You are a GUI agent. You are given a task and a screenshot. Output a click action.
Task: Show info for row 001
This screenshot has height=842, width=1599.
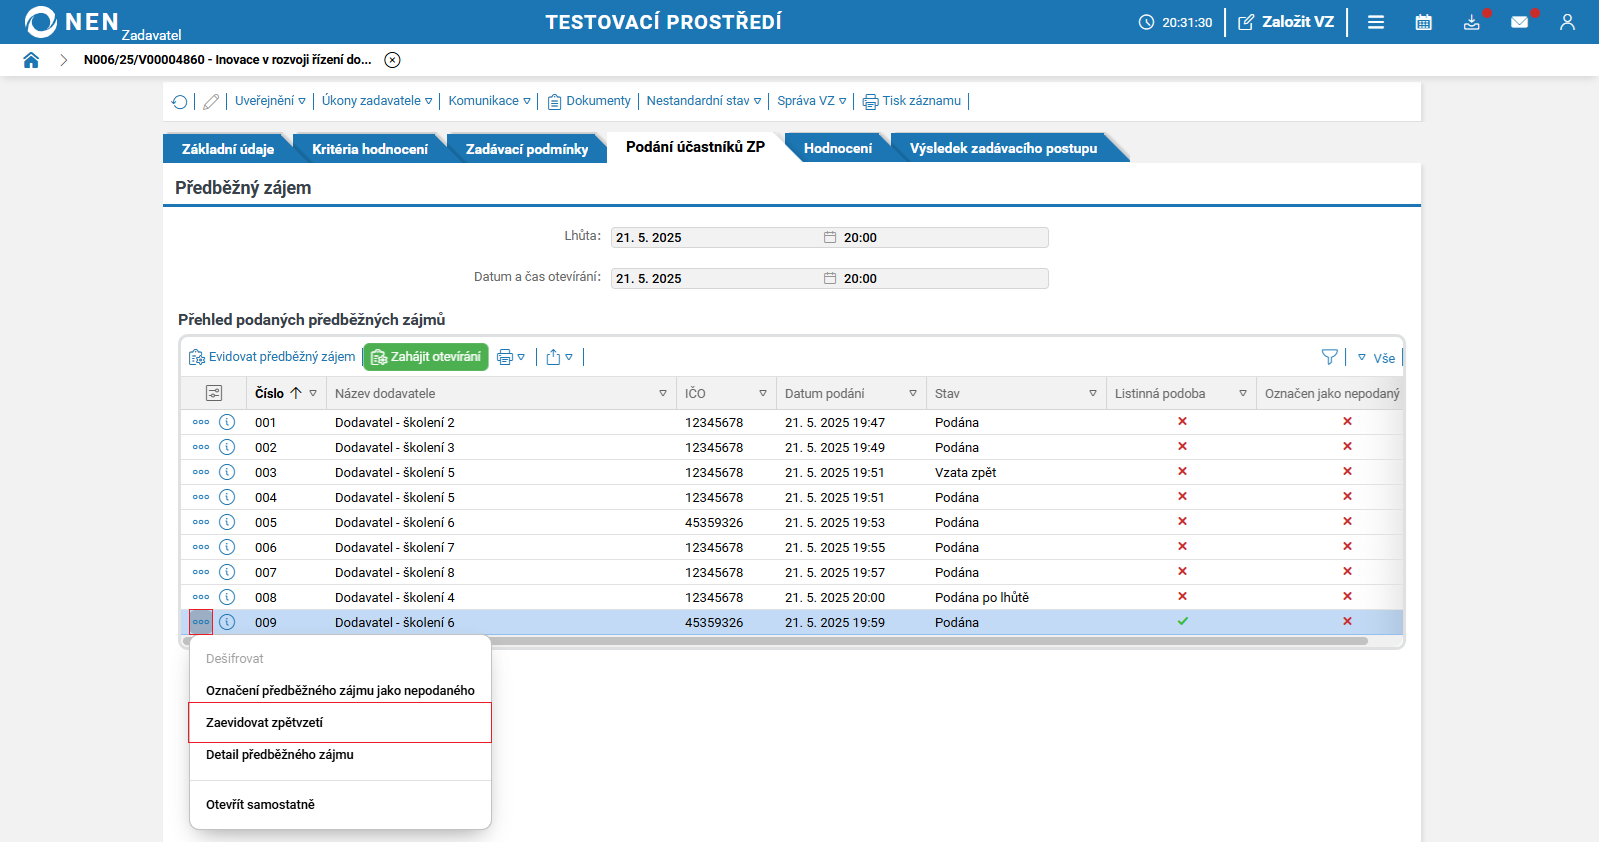point(227,422)
